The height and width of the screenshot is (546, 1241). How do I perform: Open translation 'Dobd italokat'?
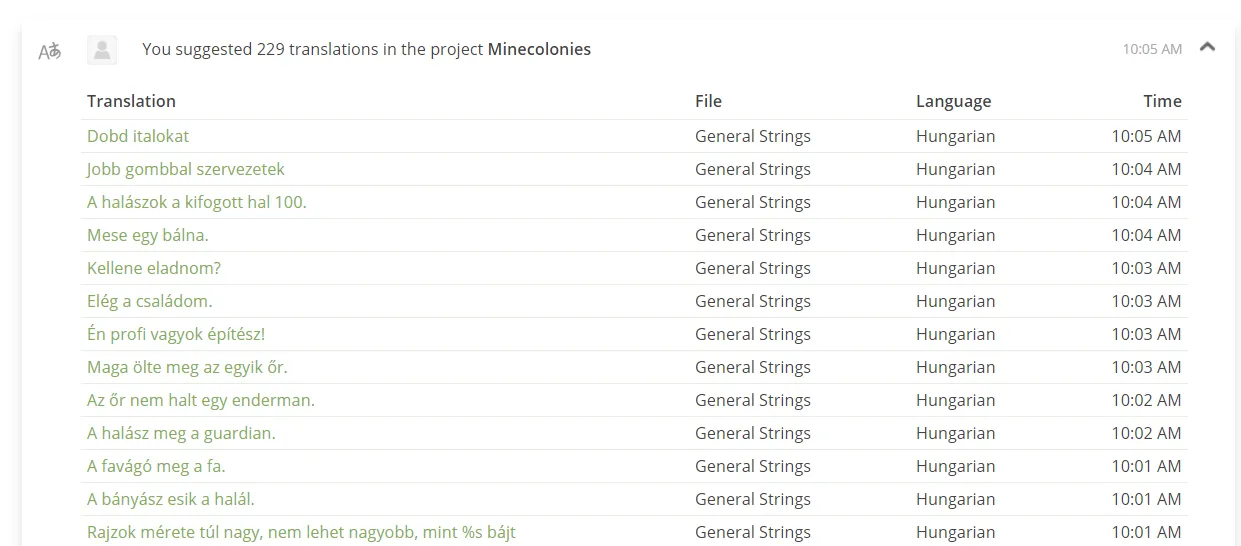click(138, 136)
